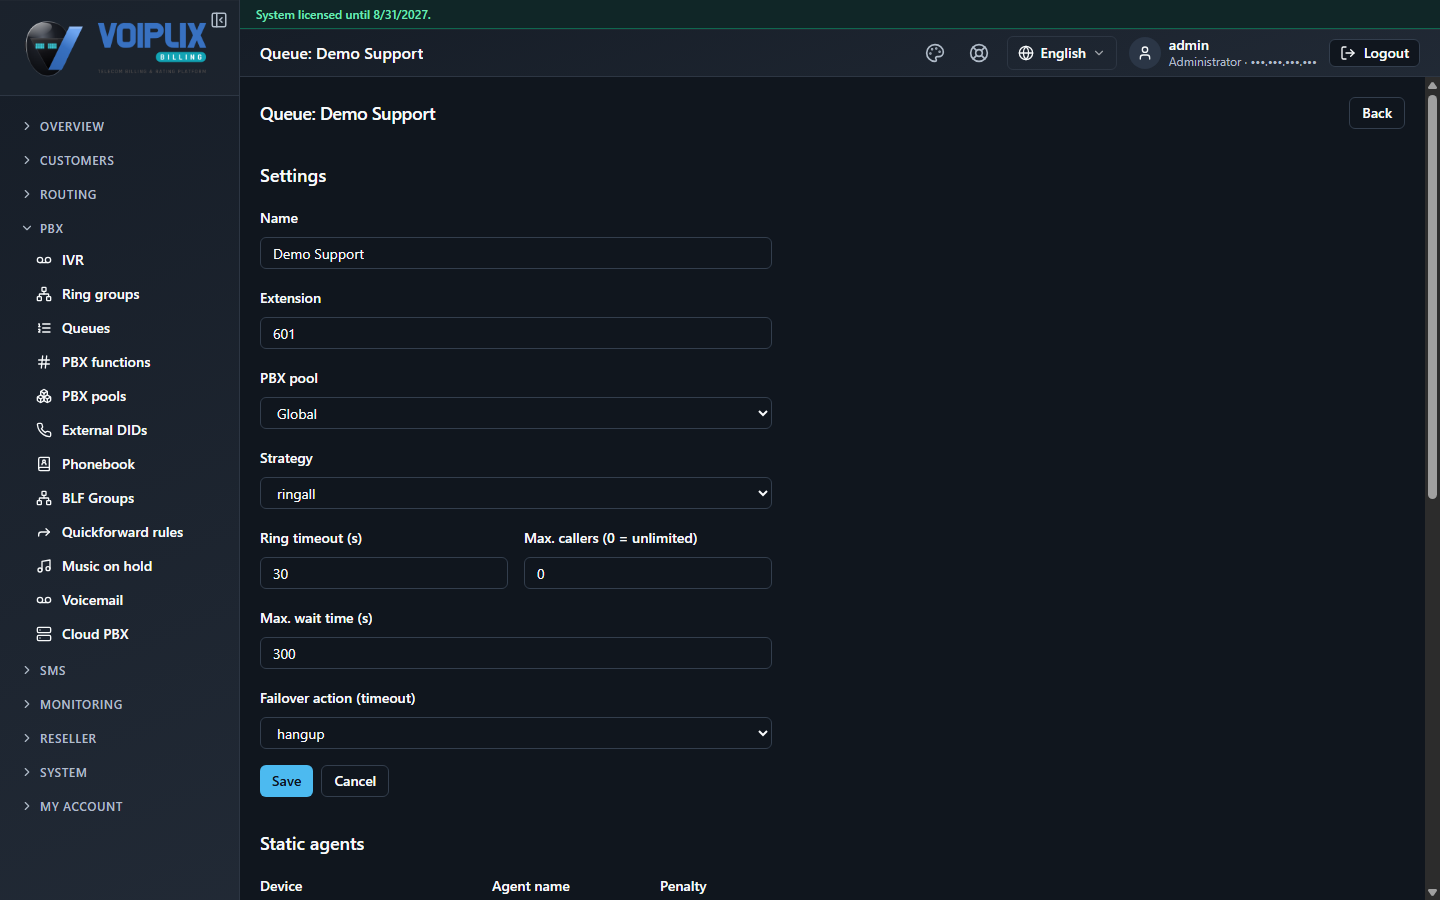Open the Failover action dropdown
Screen dimensions: 1440x900
pyautogui.click(x=516, y=733)
